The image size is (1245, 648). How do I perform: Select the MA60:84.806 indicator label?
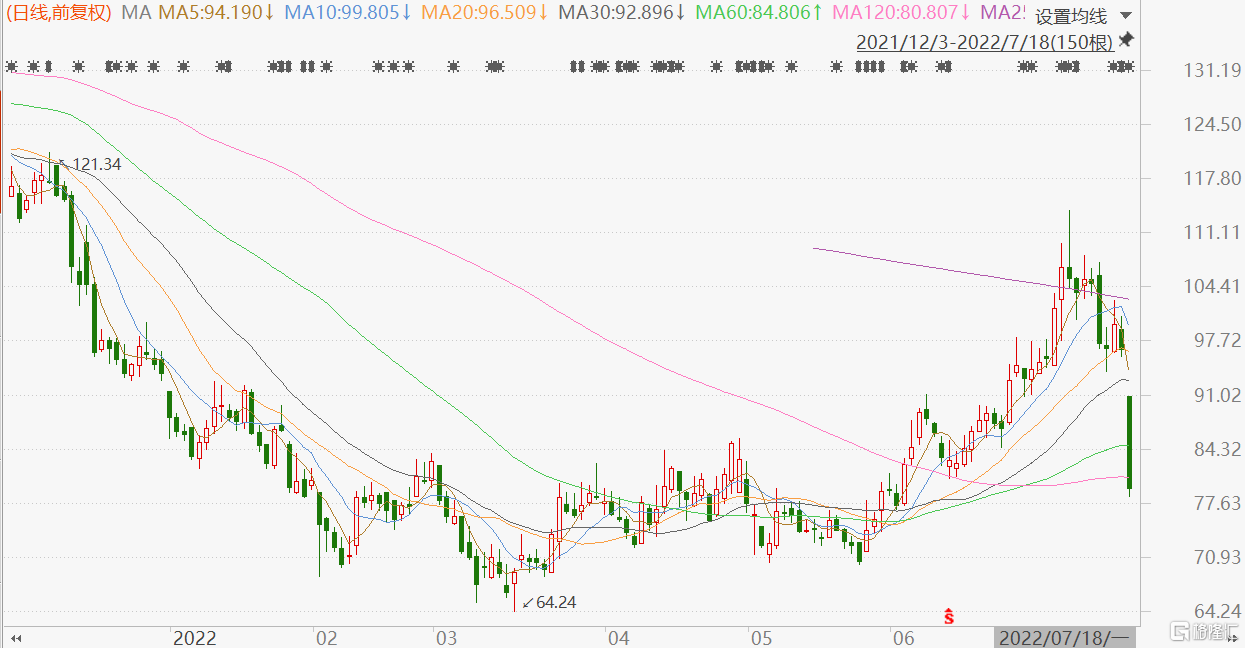click(759, 13)
